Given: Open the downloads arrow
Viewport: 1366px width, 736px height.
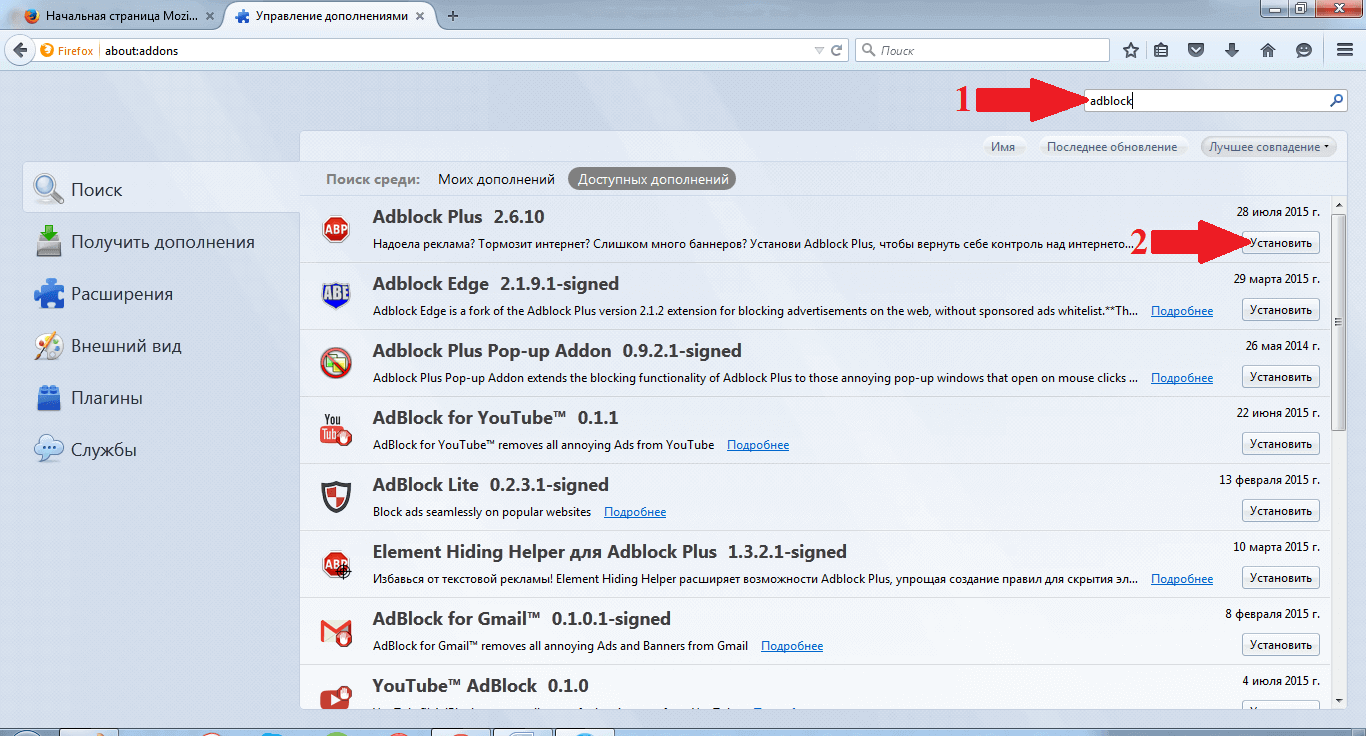Looking at the screenshot, I should pyautogui.click(x=1231, y=50).
